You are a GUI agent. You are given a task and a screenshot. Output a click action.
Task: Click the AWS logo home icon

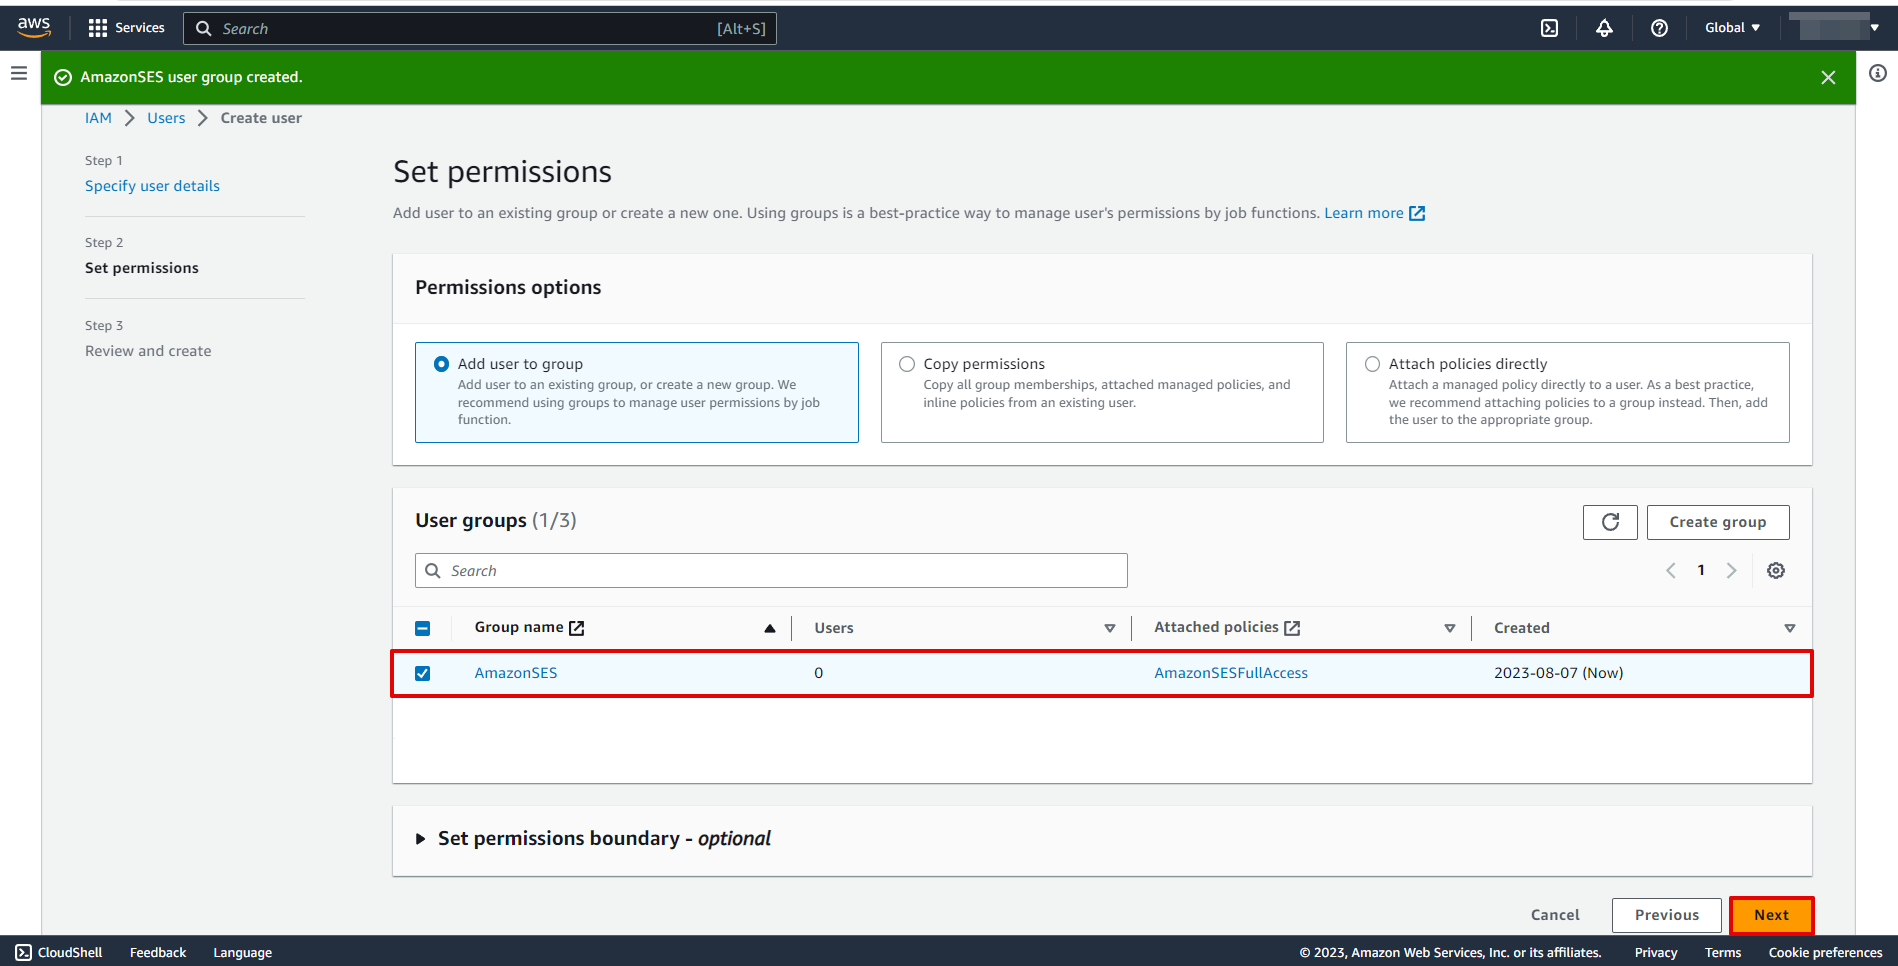34,28
